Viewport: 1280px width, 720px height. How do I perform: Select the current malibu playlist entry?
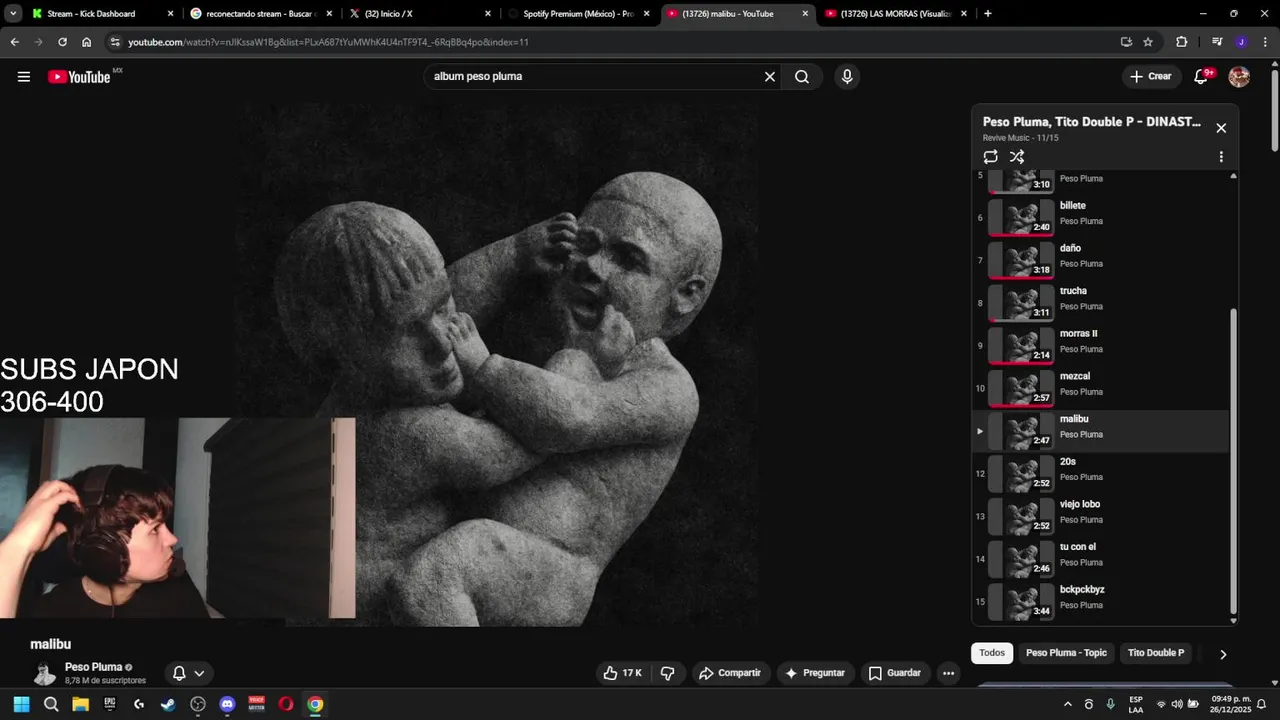pos(1100,431)
